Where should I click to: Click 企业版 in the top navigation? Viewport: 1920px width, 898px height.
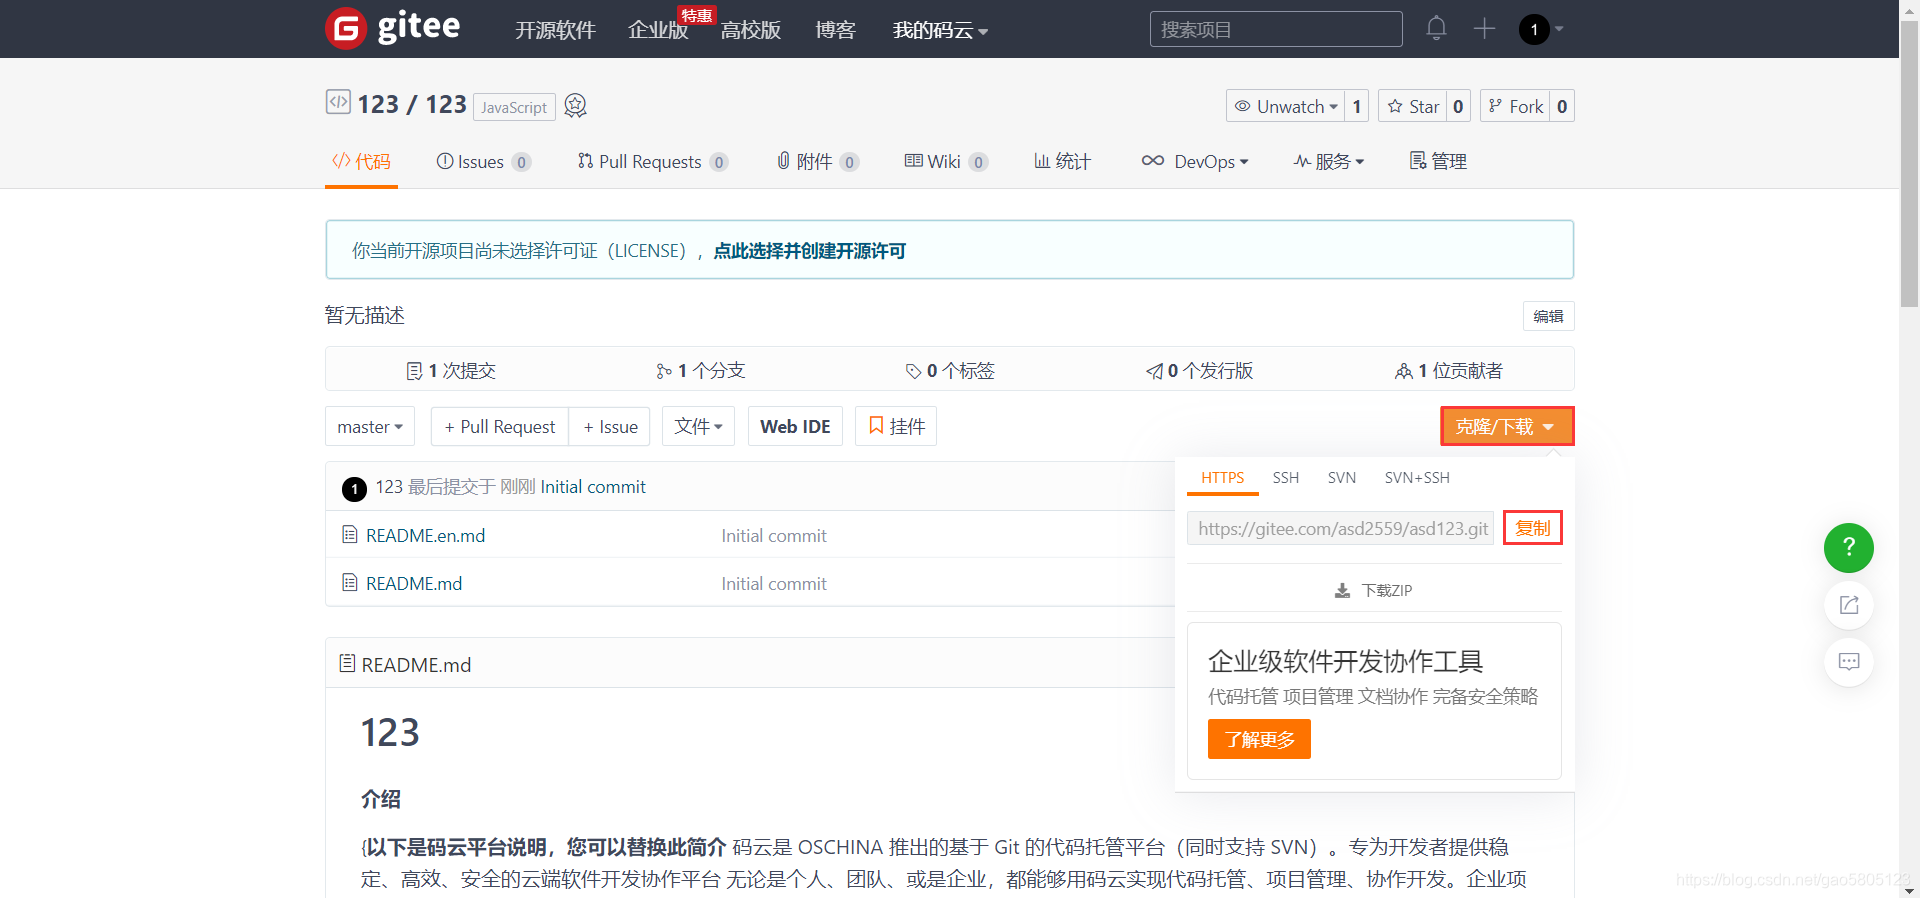pyautogui.click(x=658, y=30)
